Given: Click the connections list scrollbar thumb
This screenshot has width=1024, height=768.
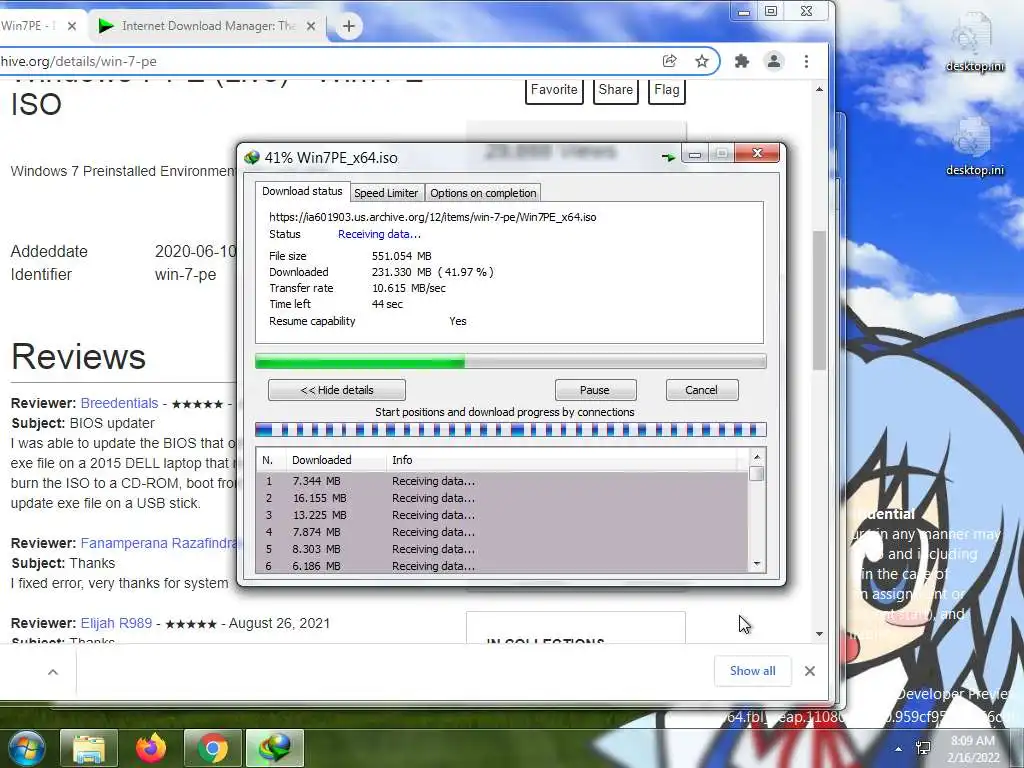Looking at the screenshot, I should (x=757, y=474).
